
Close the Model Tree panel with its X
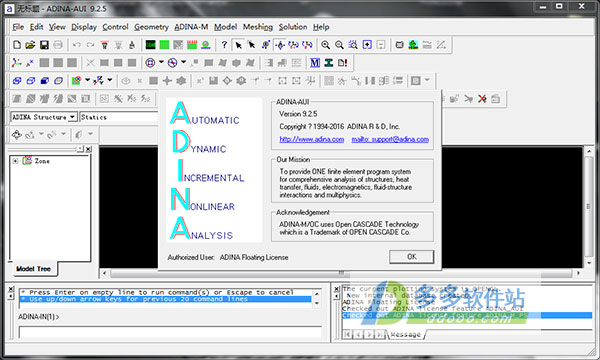(x=89, y=149)
